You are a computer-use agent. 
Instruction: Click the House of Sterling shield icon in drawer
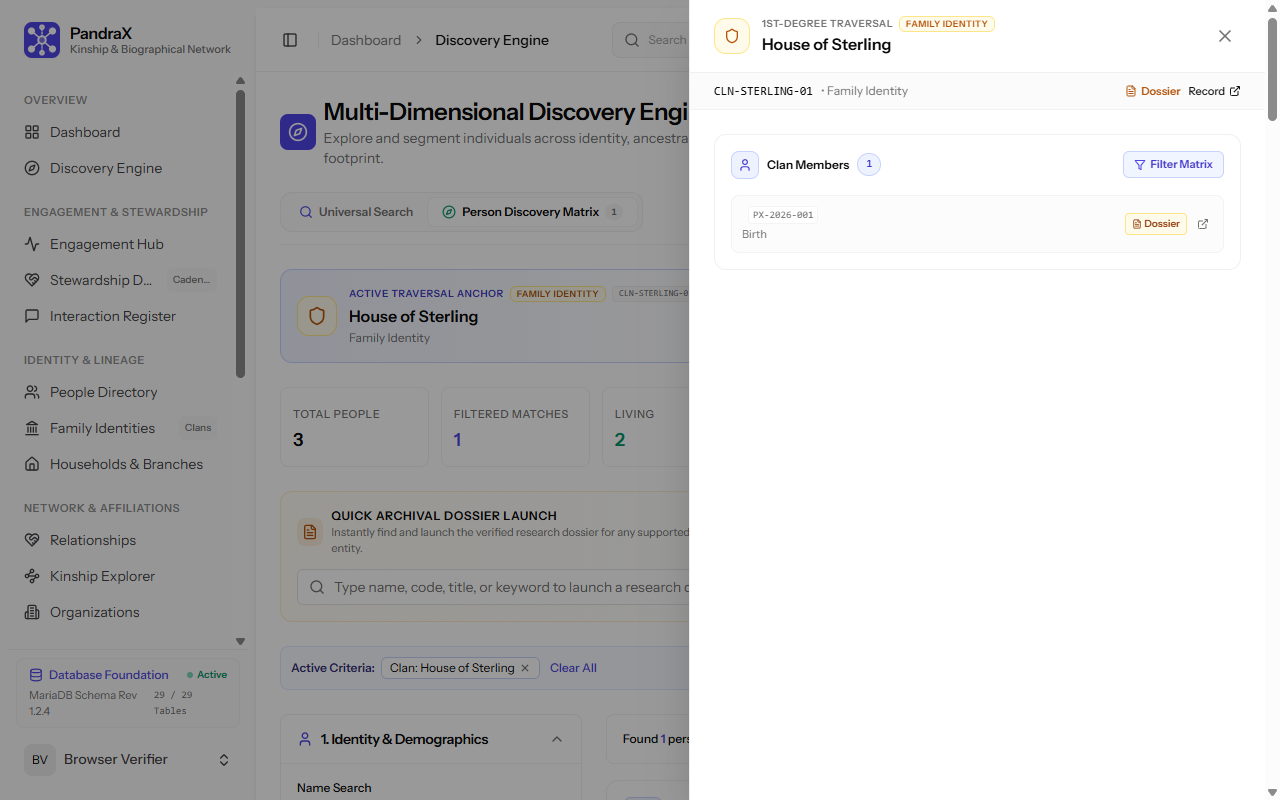(x=732, y=36)
